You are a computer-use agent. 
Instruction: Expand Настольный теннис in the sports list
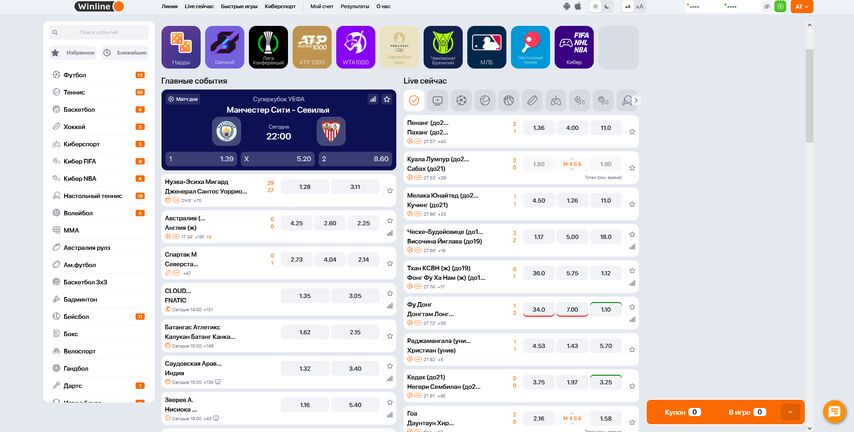[x=98, y=196]
